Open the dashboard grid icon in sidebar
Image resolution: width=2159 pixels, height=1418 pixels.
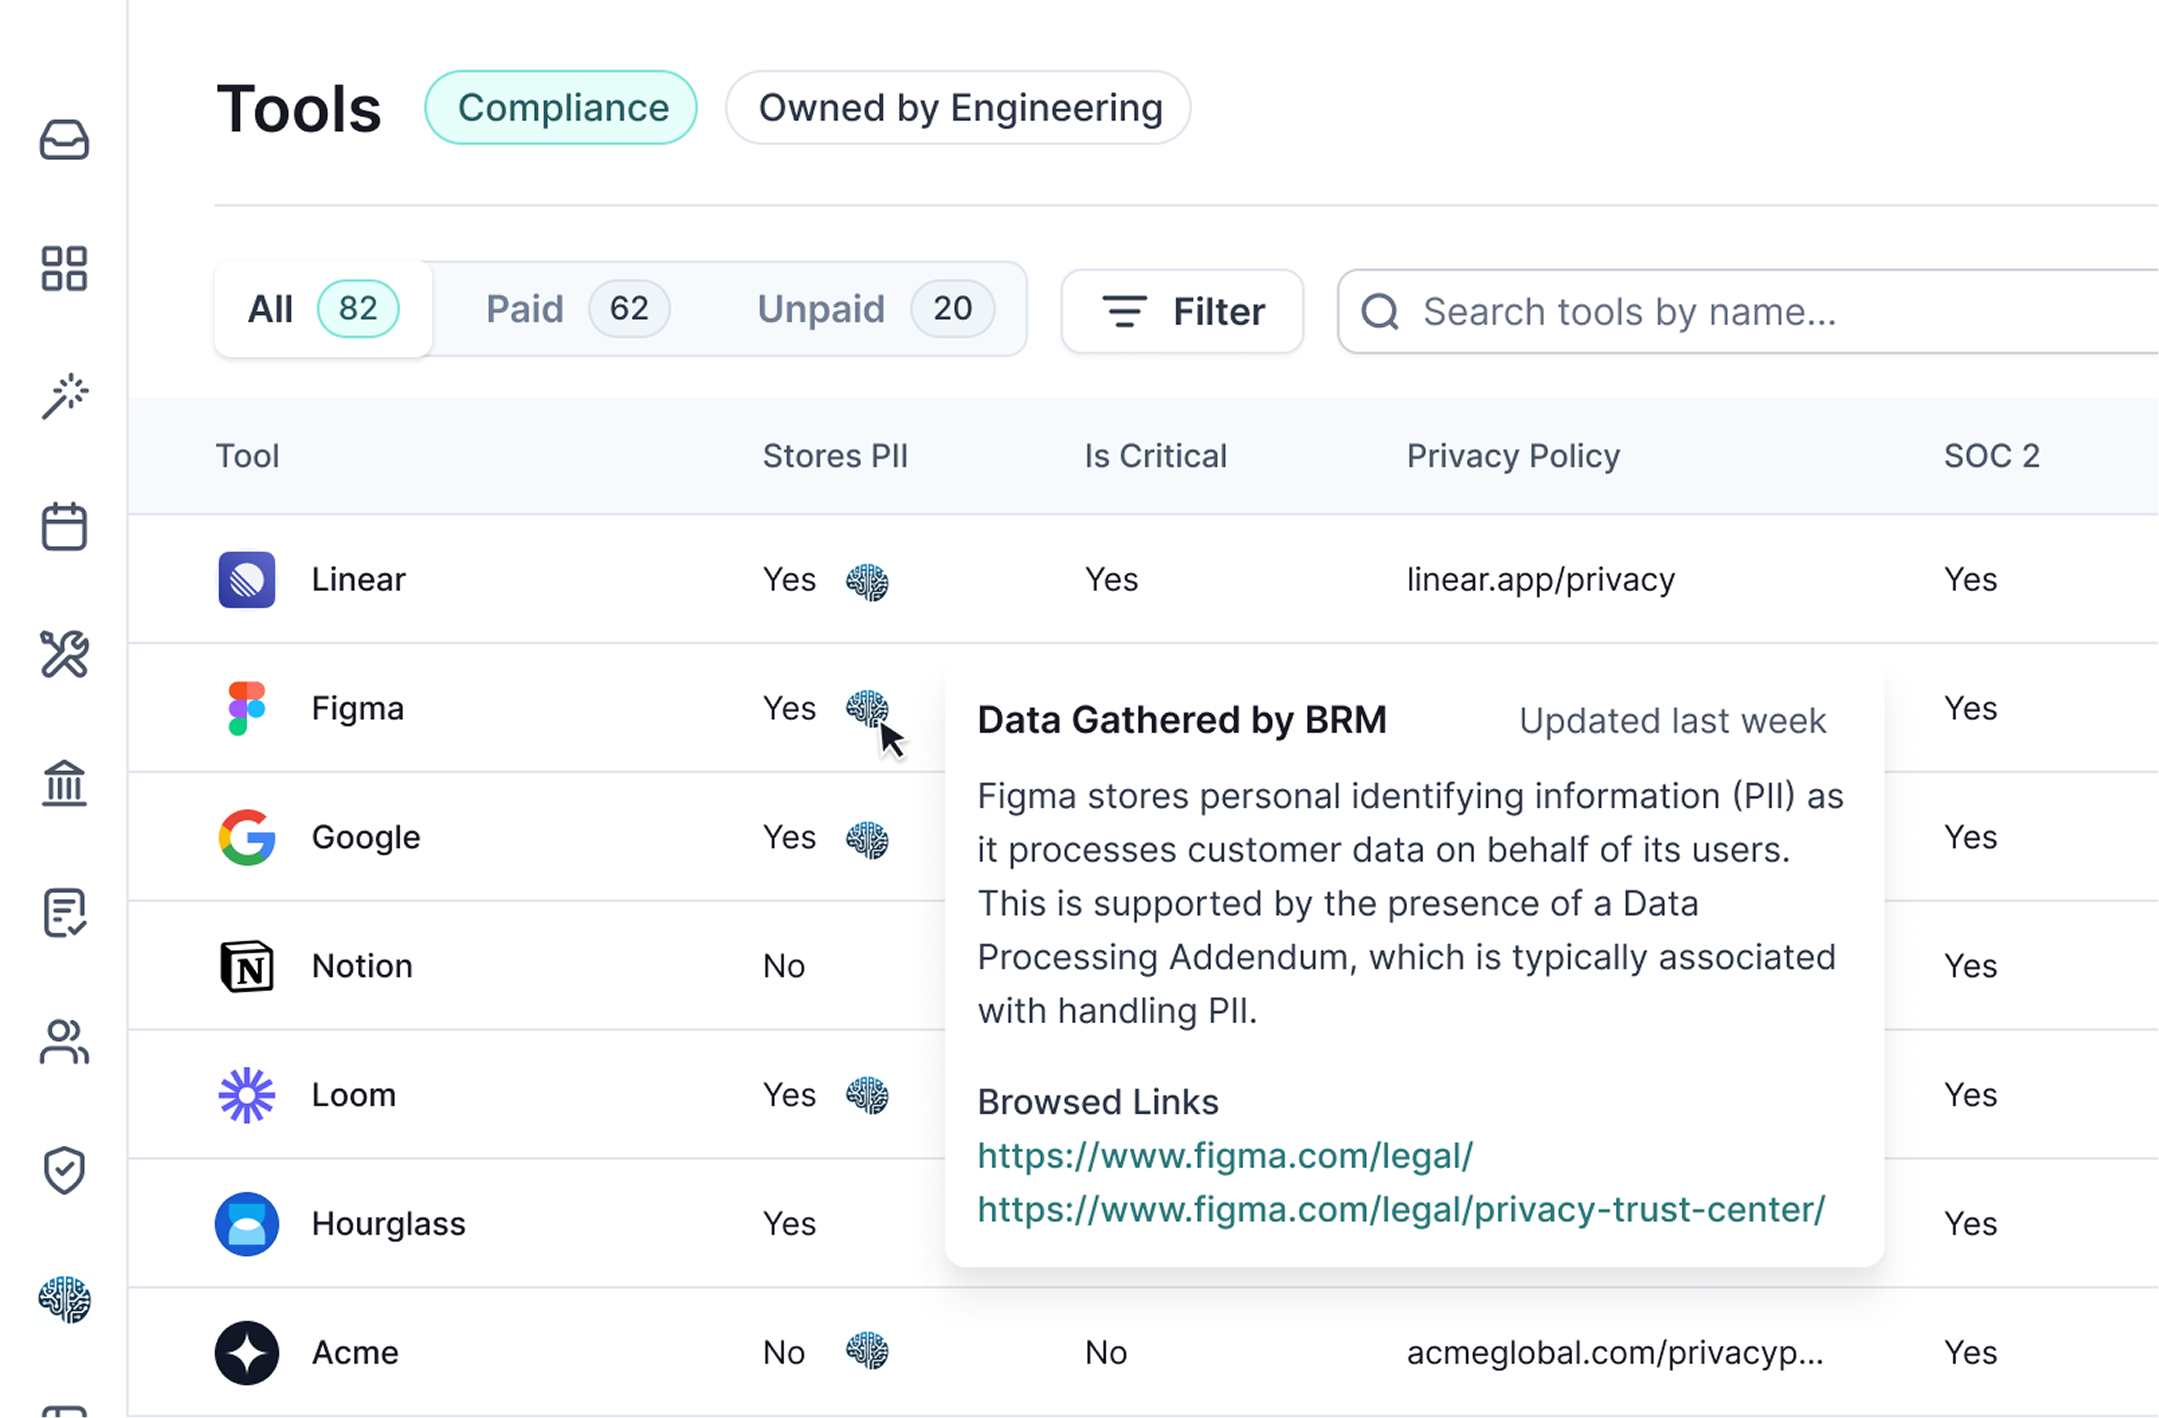pos(64,269)
